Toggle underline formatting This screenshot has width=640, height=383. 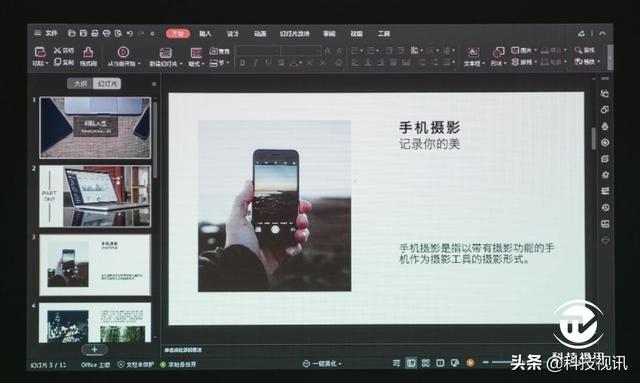(268, 62)
